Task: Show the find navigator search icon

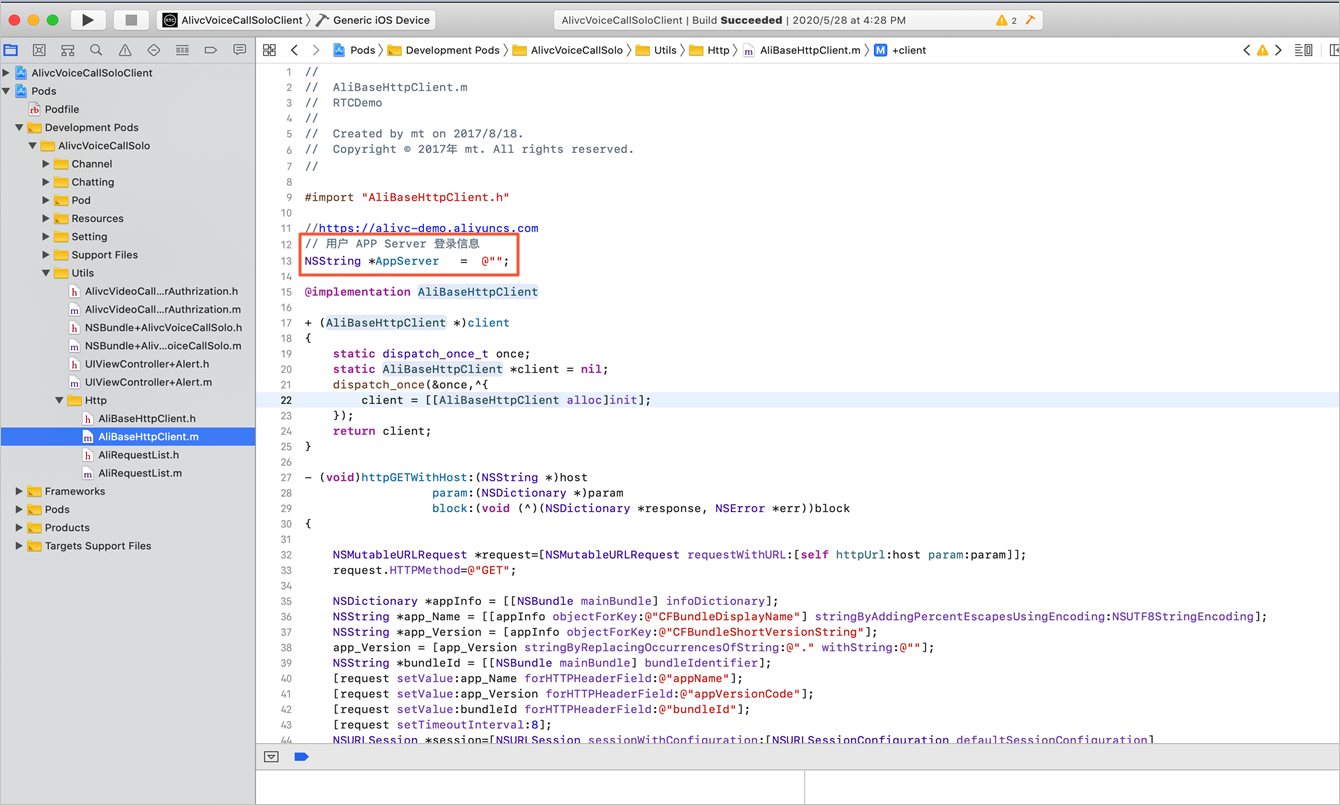Action: (x=96, y=50)
